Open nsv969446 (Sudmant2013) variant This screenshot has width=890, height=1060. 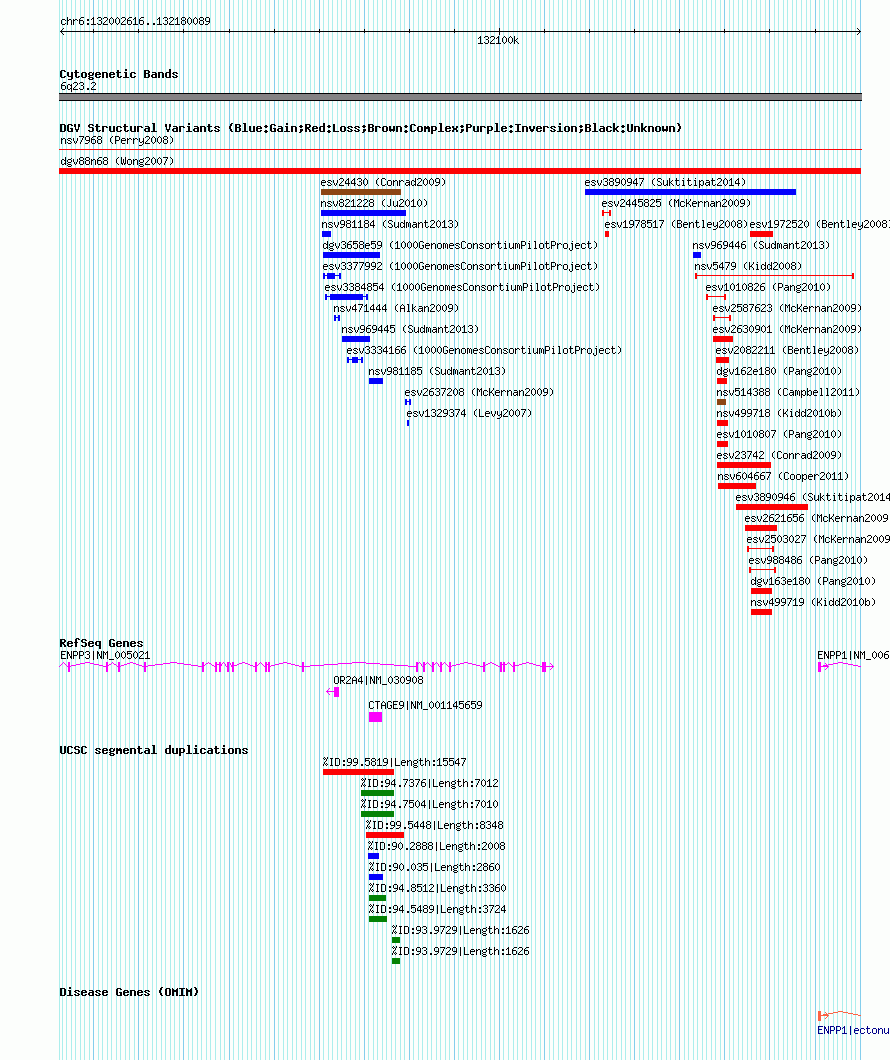[x=761, y=245]
